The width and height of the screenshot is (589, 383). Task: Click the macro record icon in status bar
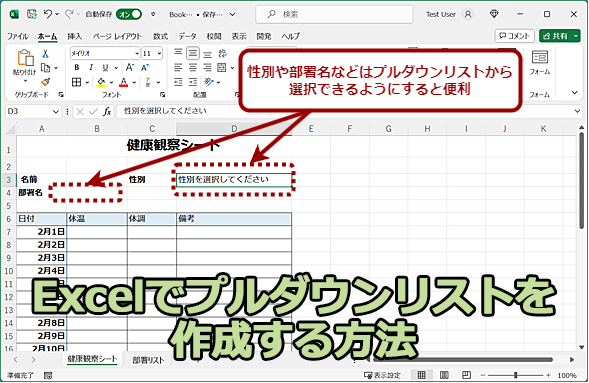tap(48, 375)
